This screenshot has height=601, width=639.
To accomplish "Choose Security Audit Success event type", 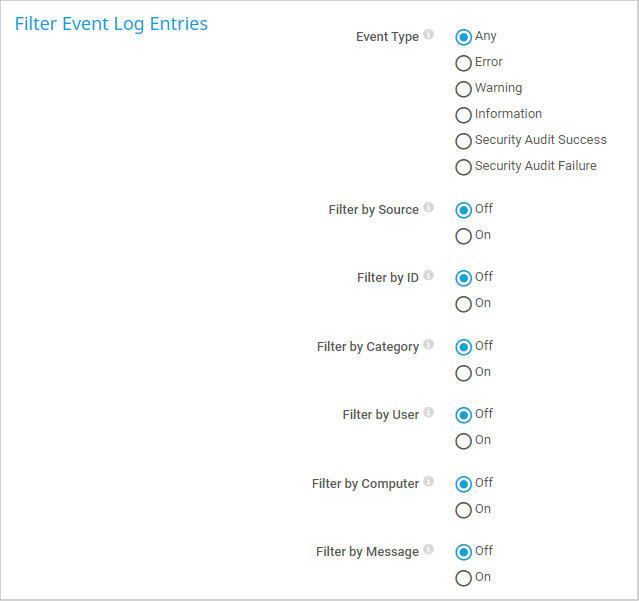I will point(463,141).
